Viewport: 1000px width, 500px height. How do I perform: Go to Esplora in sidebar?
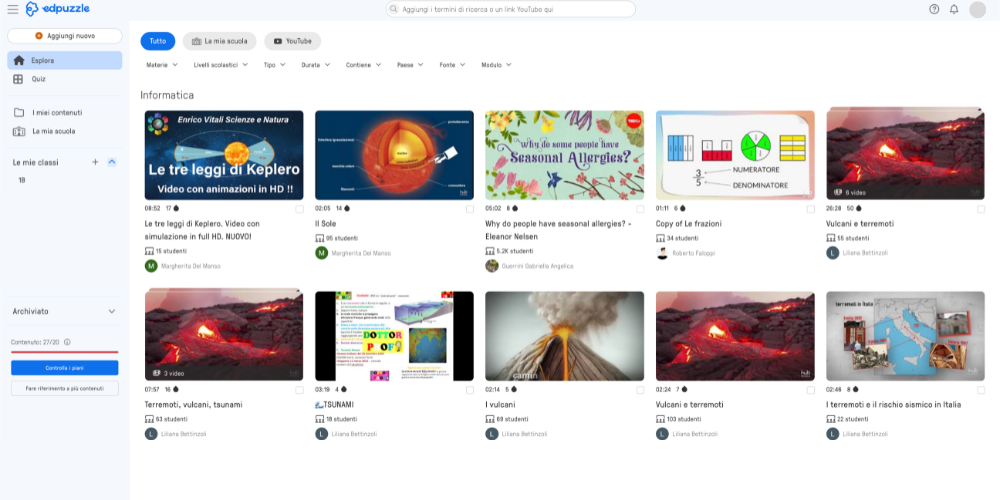point(64,61)
